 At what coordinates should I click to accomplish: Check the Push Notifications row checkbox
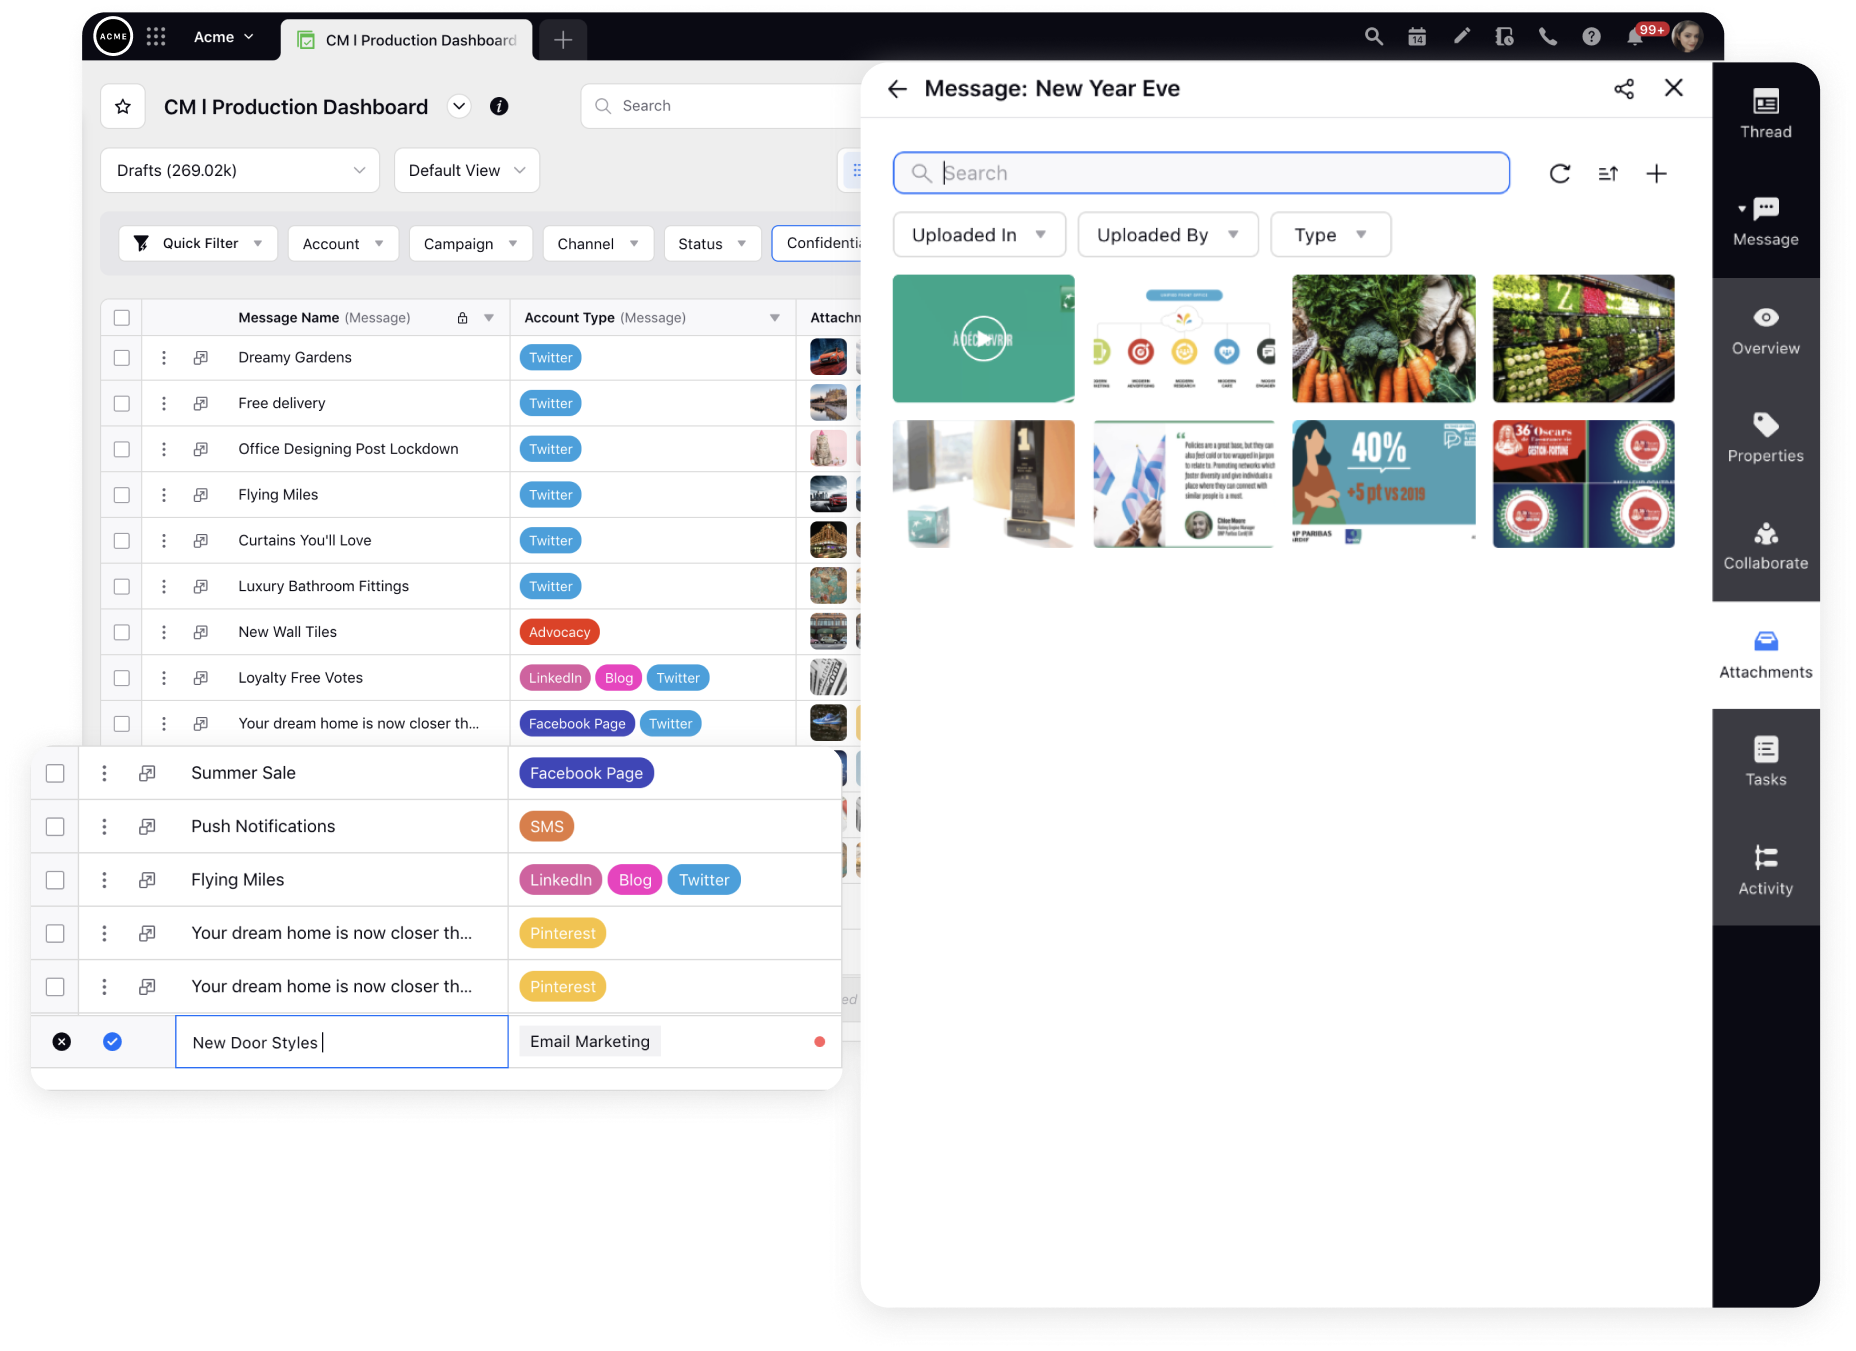click(x=55, y=827)
